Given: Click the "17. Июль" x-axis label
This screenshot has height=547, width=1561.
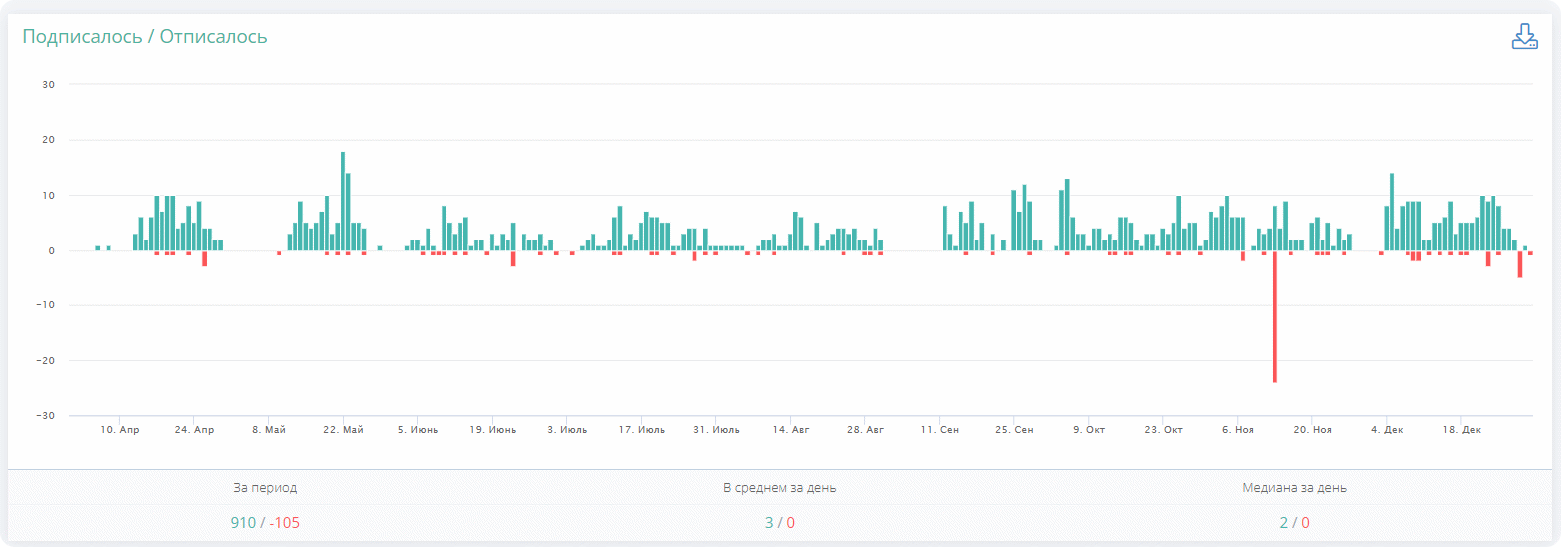Looking at the screenshot, I should (641, 430).
